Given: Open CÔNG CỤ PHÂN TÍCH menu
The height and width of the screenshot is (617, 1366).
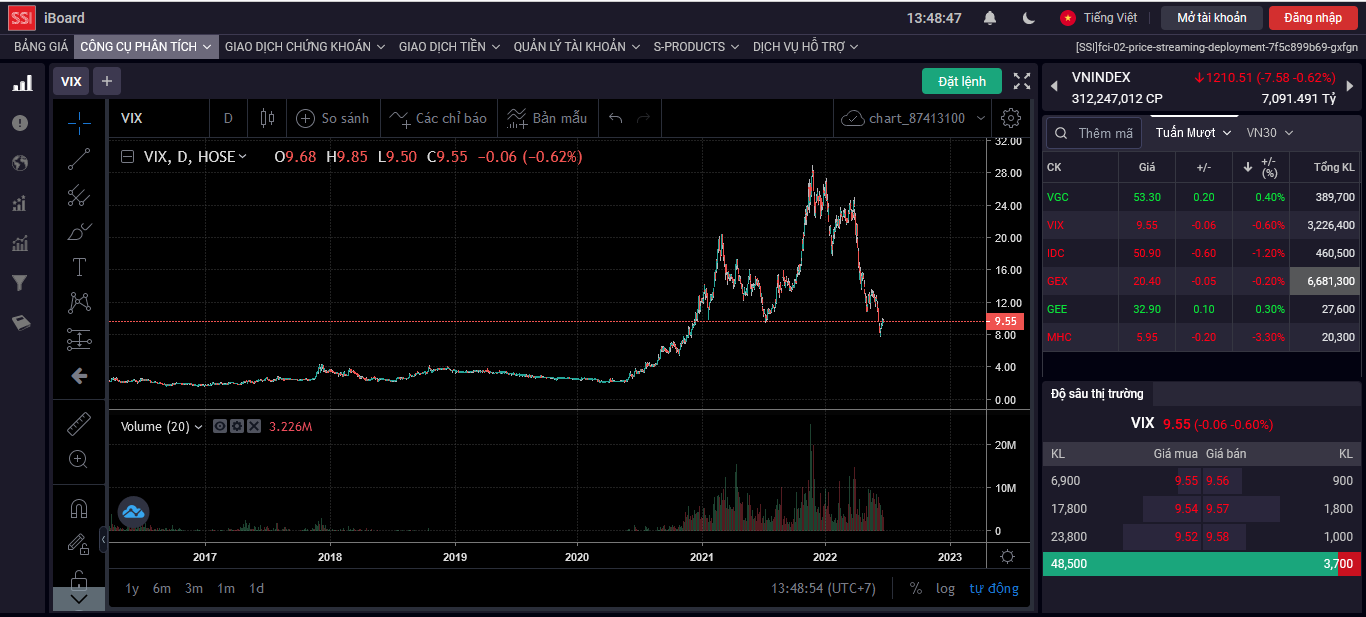Looking at the screenshot, I should point(146,46).
